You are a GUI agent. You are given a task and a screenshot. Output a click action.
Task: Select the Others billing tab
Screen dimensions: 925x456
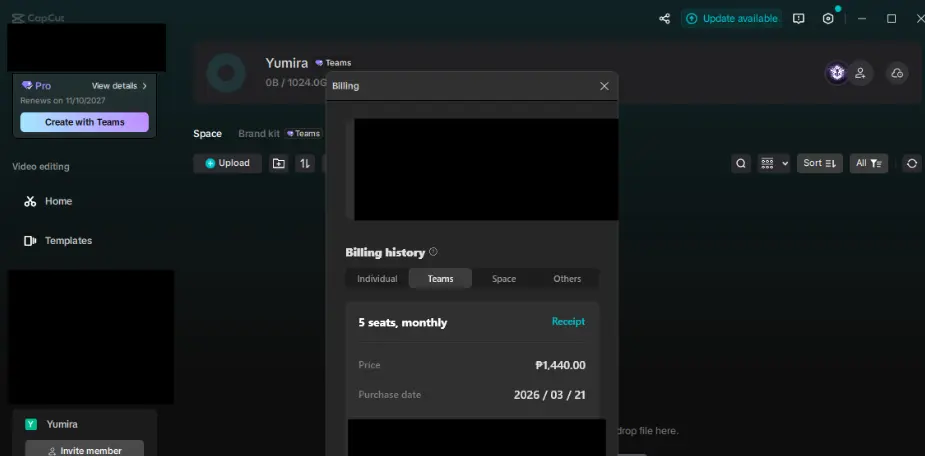pyautogui.click(x=567, y=278)
